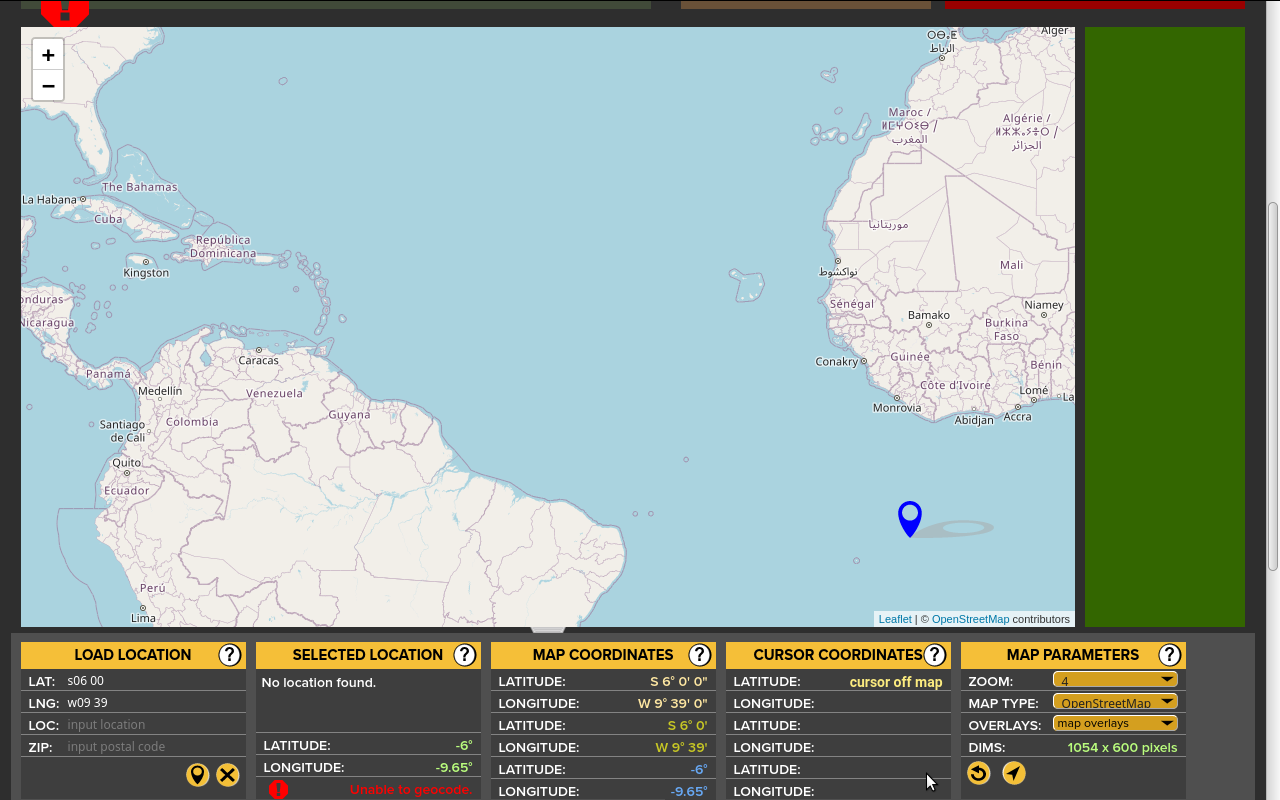Viewport: 1280px width, 800px height.
Task: Click the 'S 6° 0' 0"' latitude value
Action: (x=678, y=682)
